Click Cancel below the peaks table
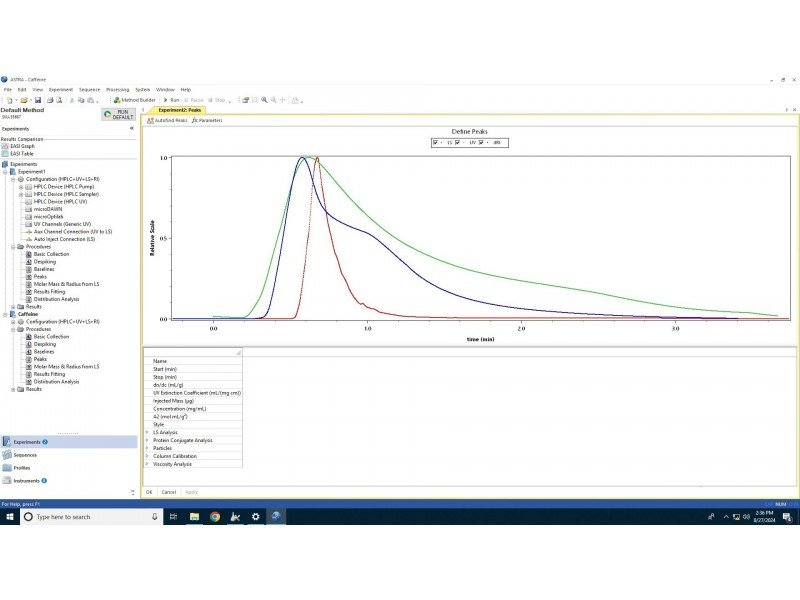Image resolution: width=800 pixels, height=600 pixels. click(x=169, y=492)
